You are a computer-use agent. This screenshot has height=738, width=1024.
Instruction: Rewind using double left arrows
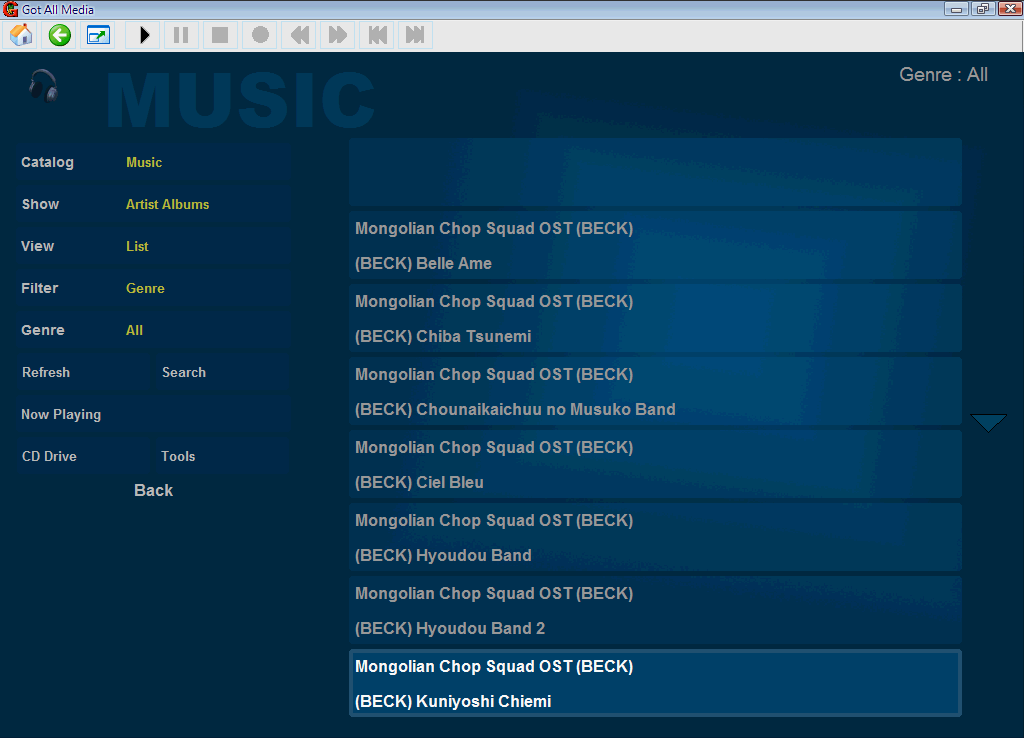299,35
